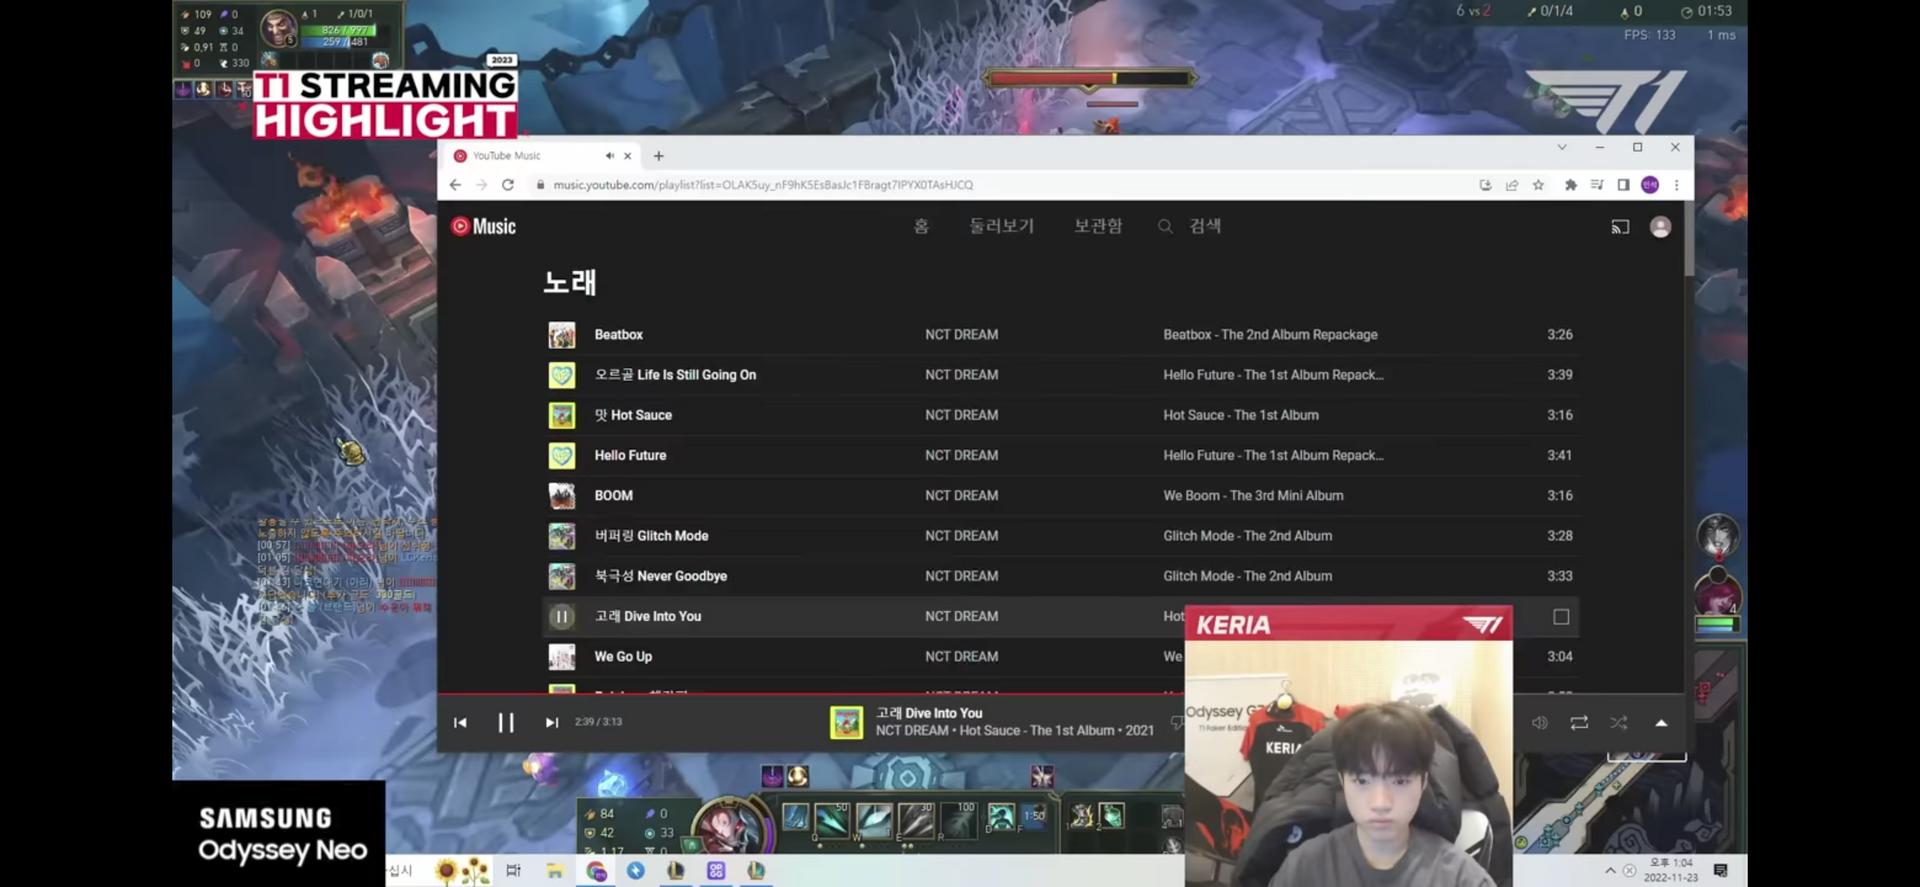Click the address bar URL

coord(763,185)
